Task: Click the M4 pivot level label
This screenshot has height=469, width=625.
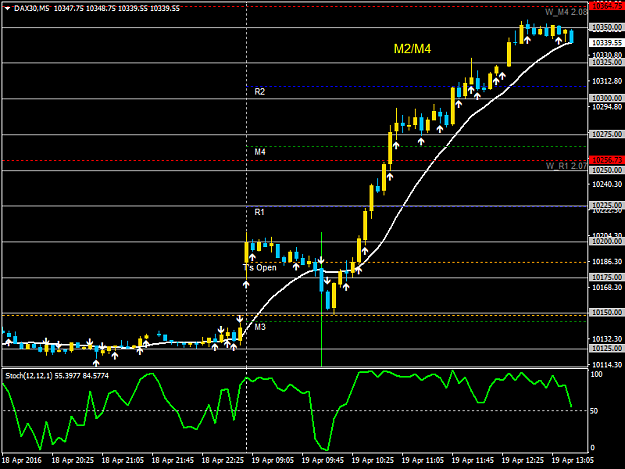Action: coord(260,152)
